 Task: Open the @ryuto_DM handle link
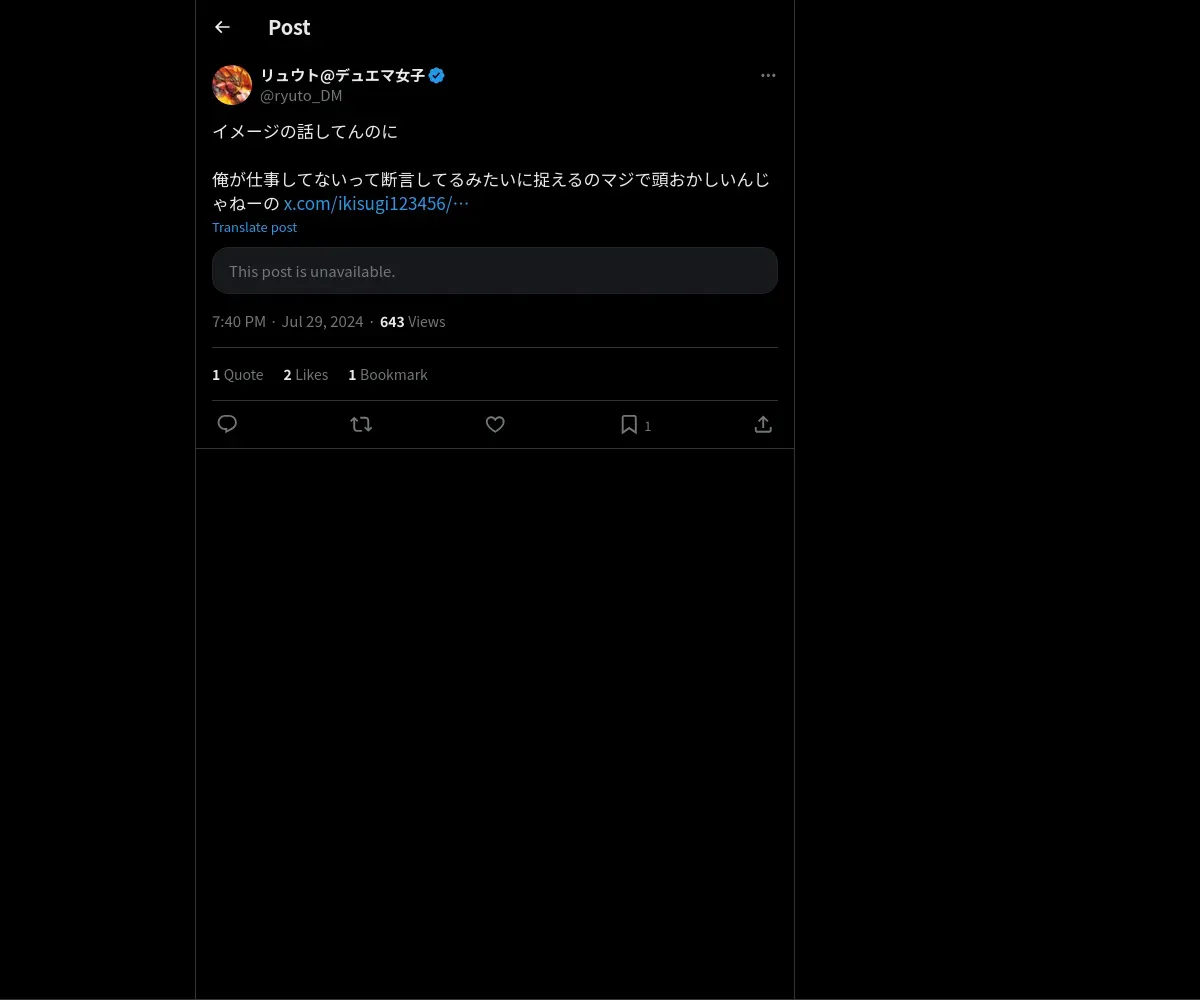click(301, 96)
